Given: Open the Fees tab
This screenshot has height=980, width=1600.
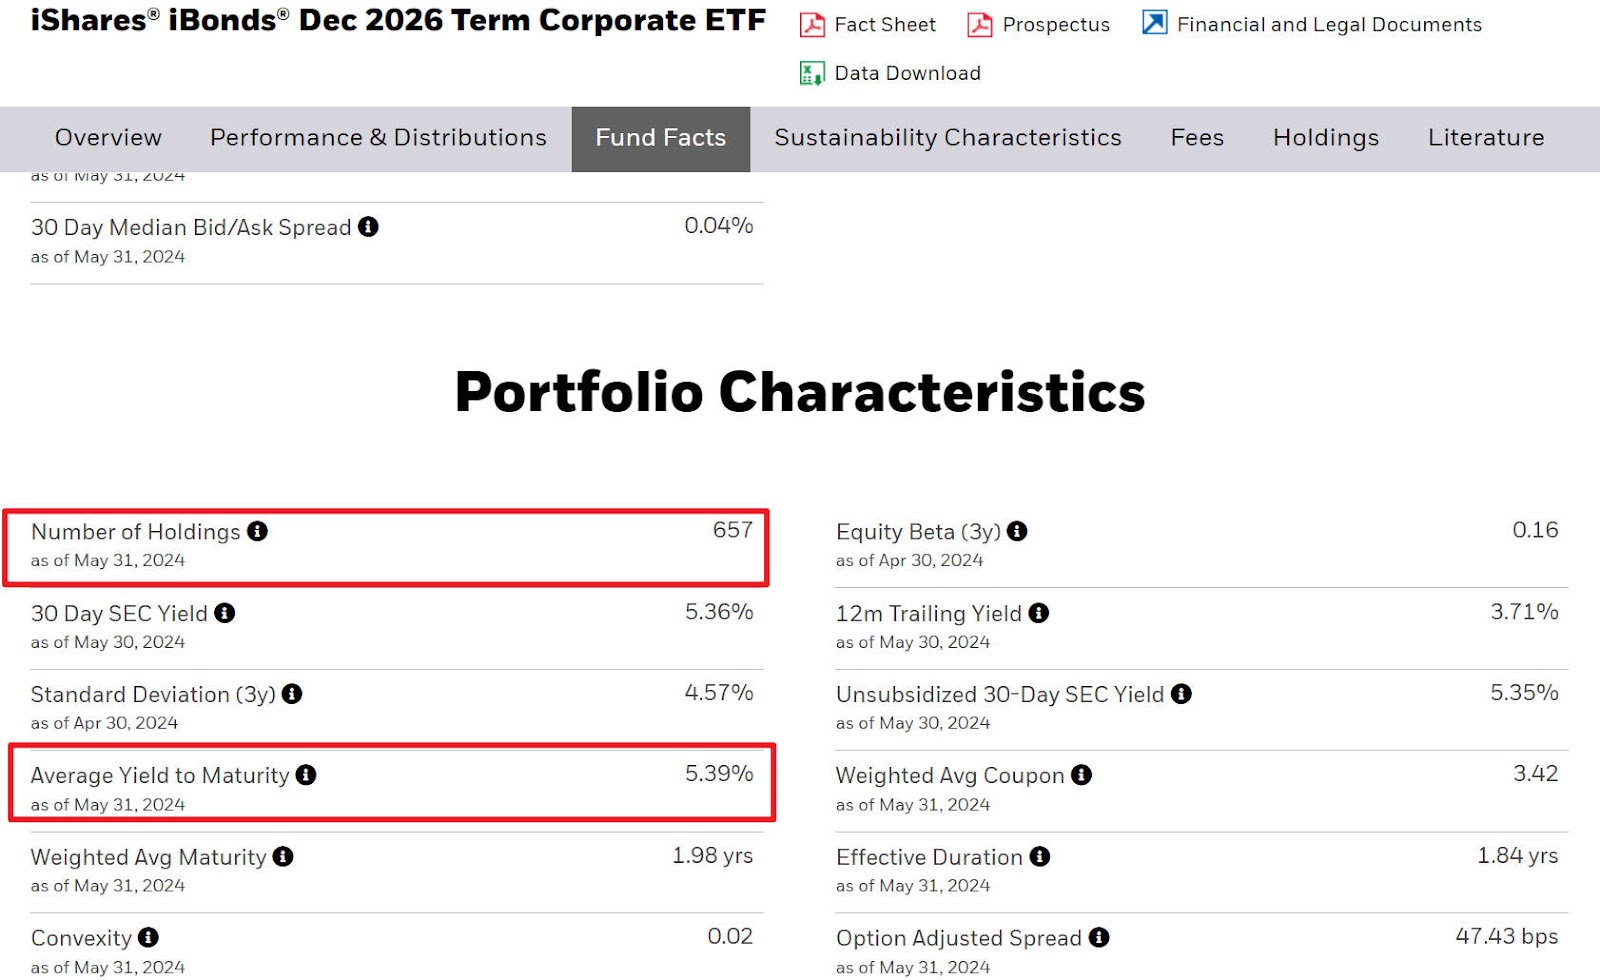Looking at the screenshot, I should tap(1197, 138).
